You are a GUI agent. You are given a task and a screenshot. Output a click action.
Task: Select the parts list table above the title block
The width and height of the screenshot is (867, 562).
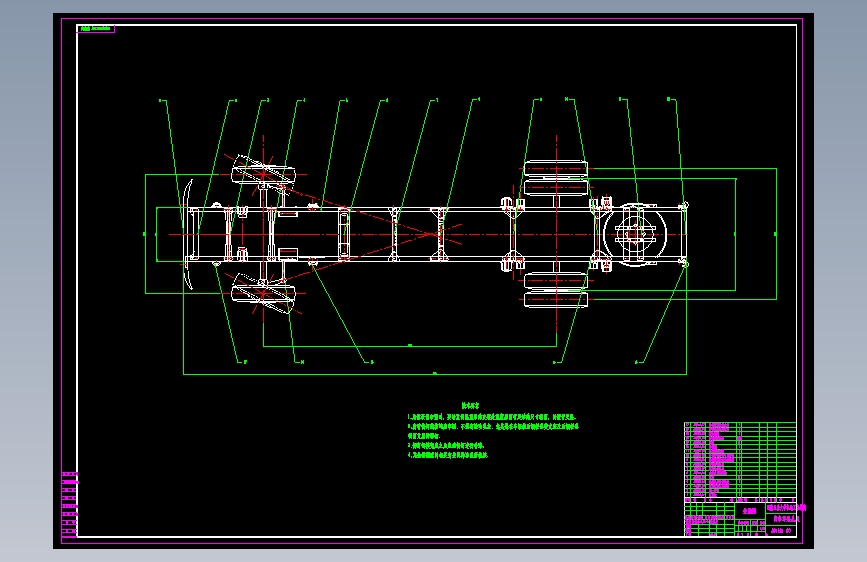[740, 460]
